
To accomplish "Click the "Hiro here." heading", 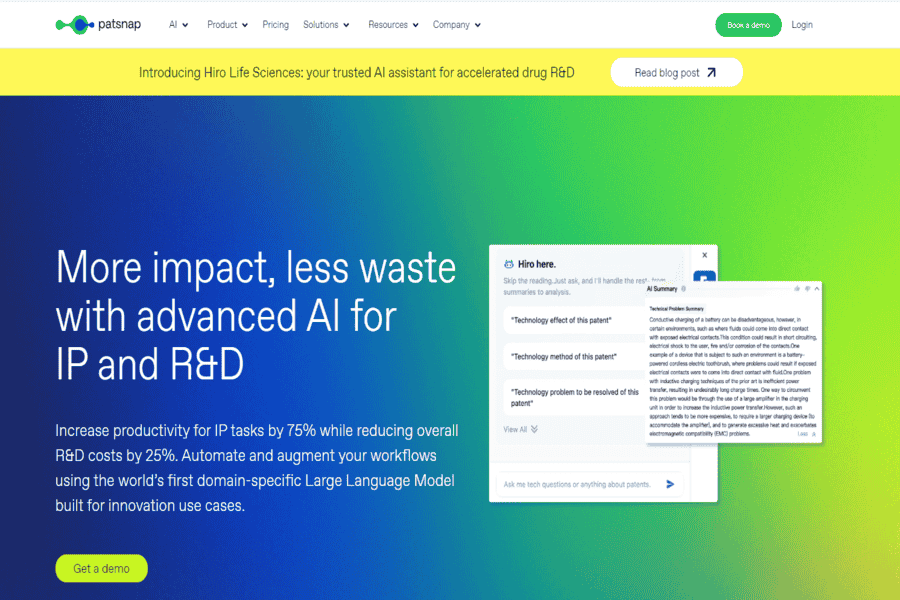I will 537,264.
